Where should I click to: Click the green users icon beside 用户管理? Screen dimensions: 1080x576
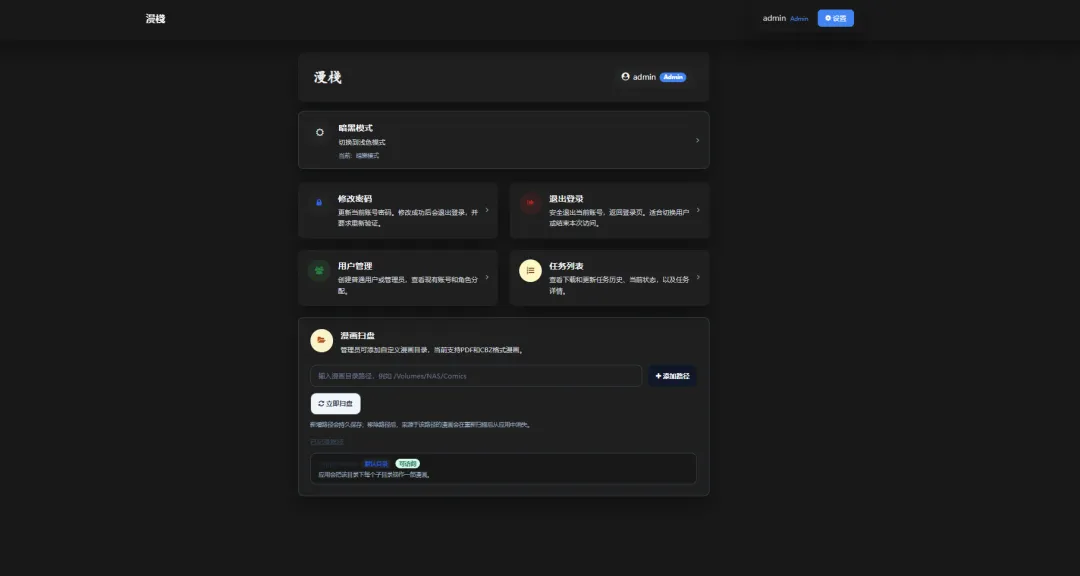(319, 271)
